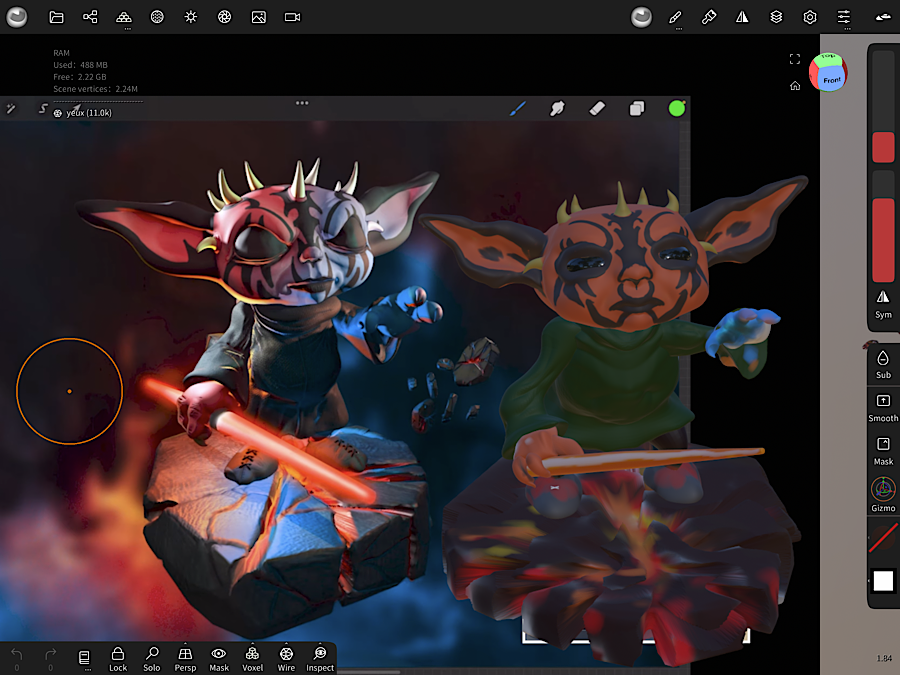Reset view with the home icon
The width and height of the screenshot is (900, 675).
[795, 86]
